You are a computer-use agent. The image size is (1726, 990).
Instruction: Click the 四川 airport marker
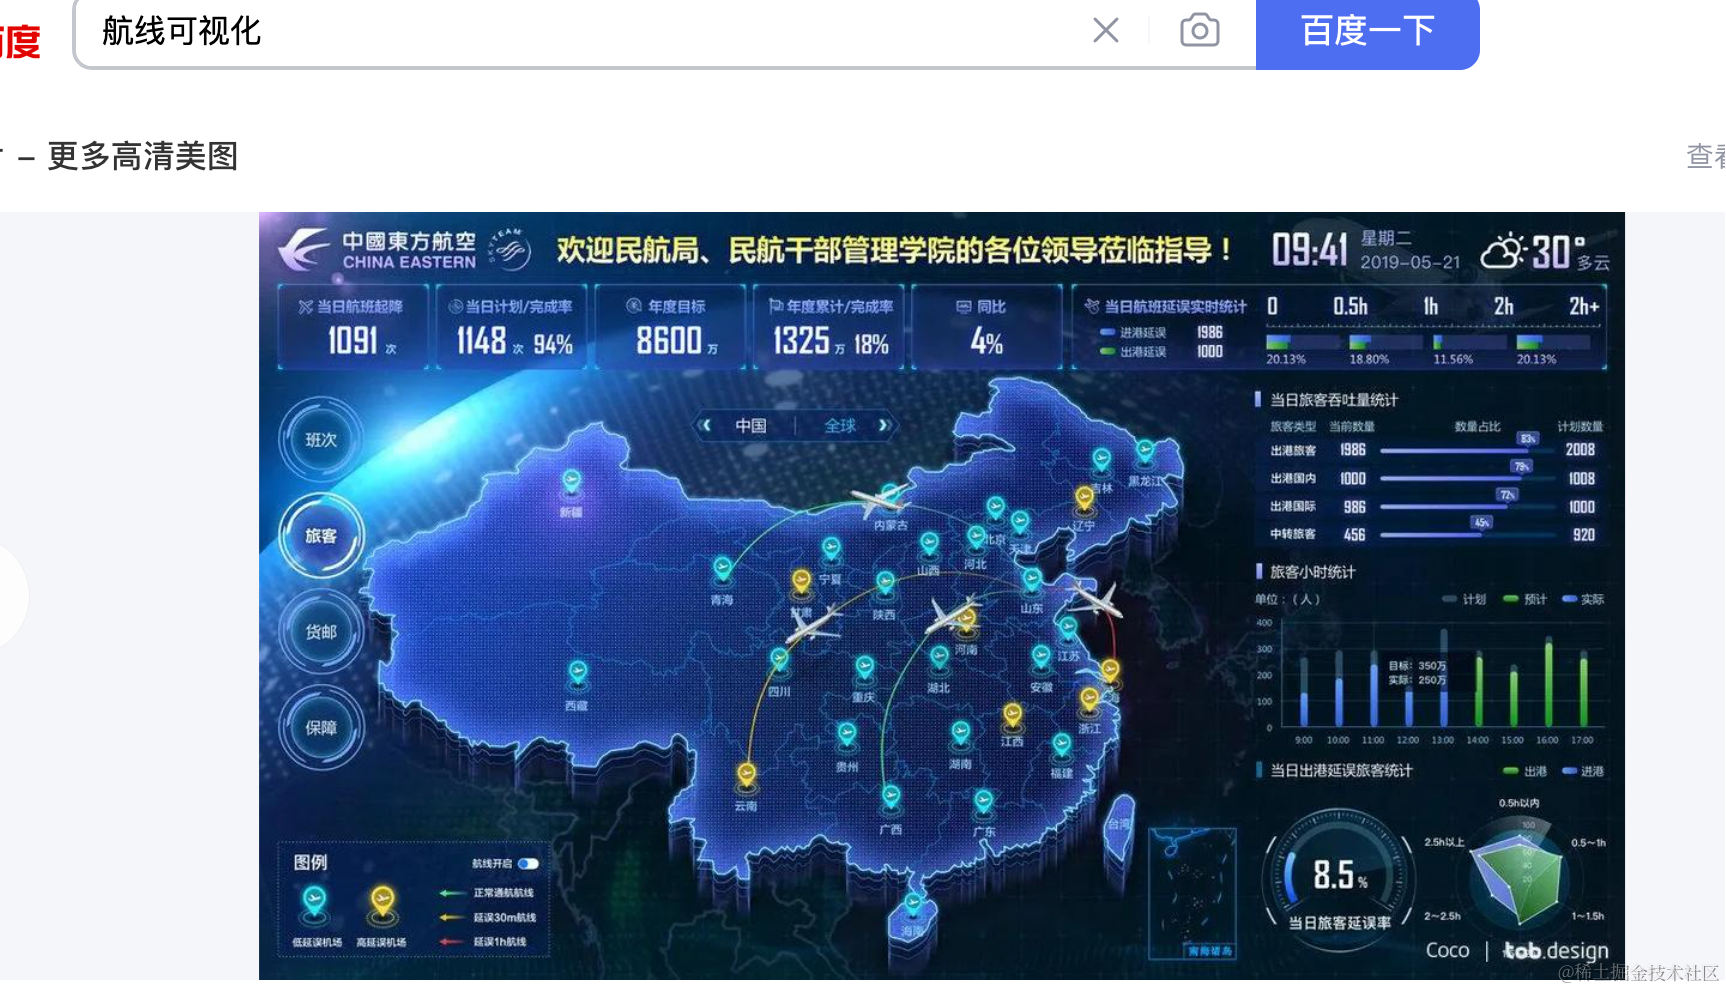click(x=779, y=661)
